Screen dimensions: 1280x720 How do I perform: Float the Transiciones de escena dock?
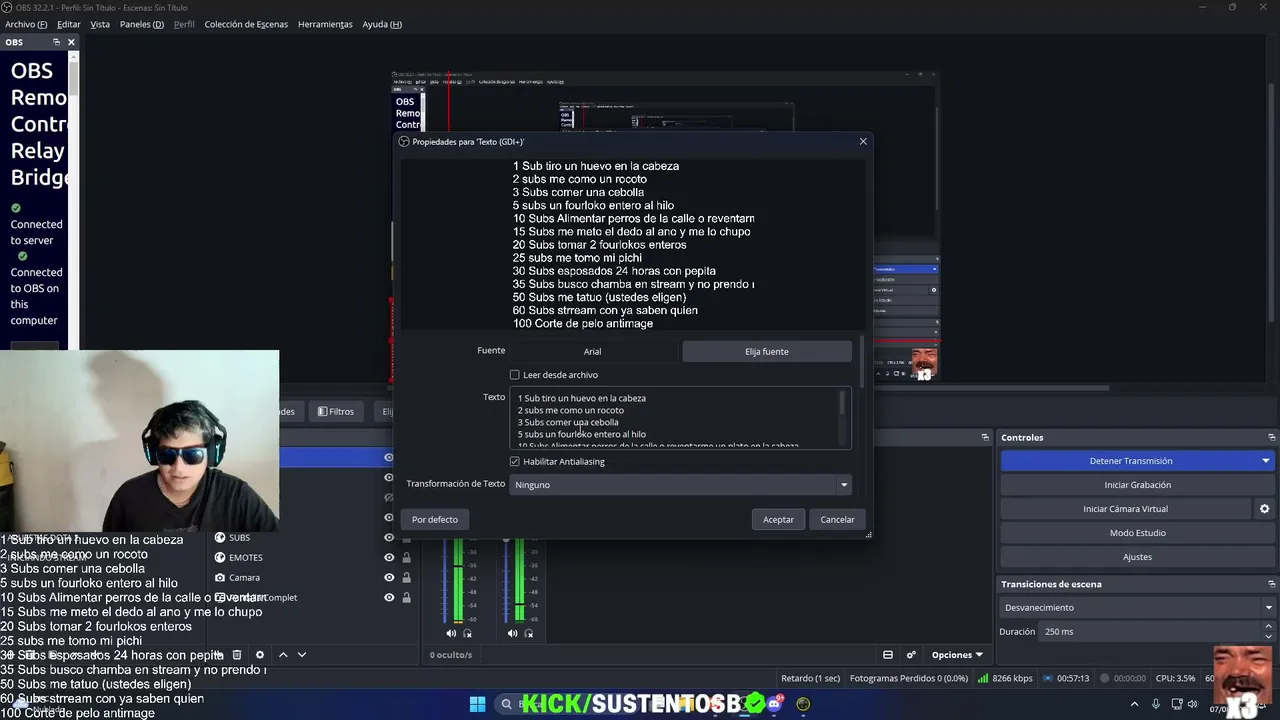[1272, 584]
